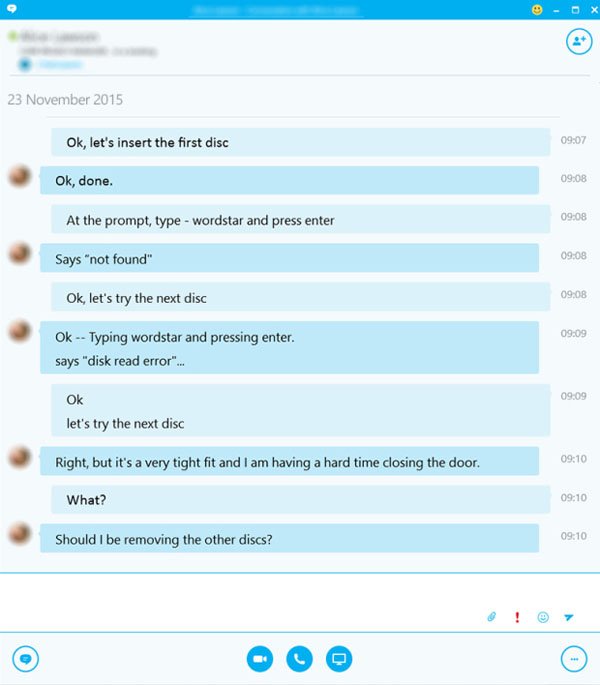The width and height of the screenshot is (600, 685).
Task: Minimize the conversation window
Action: (556, 10)
